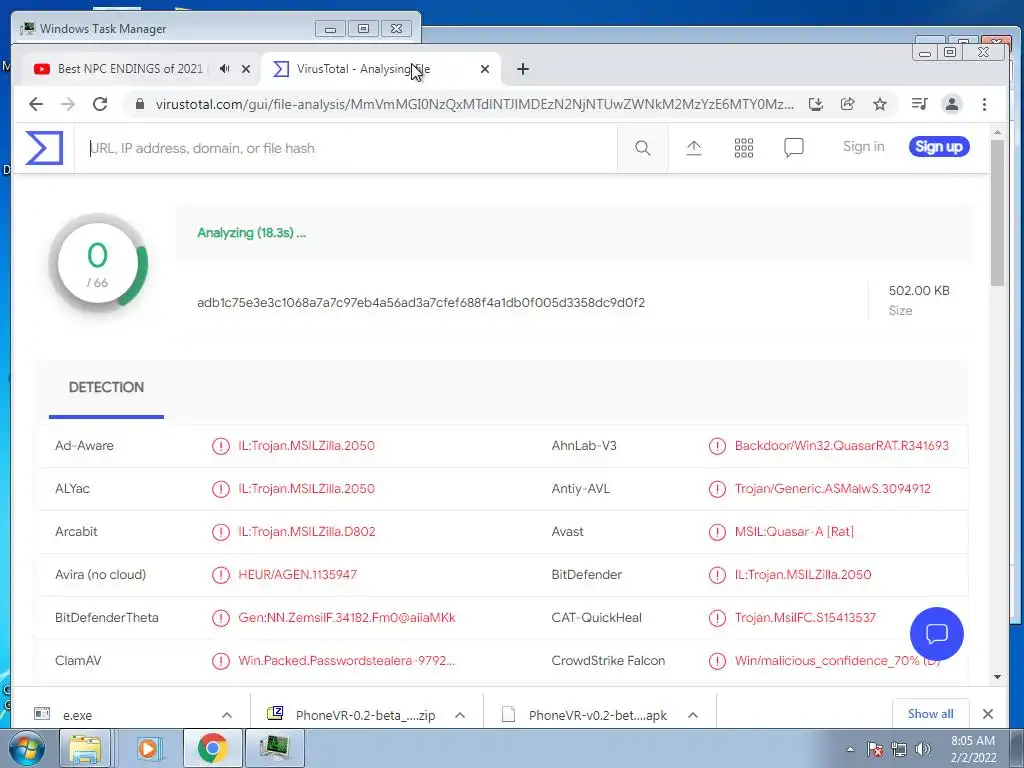Screen dimensions: 1024x768
Task: Open a new browser tab
Action: (522, 69)
